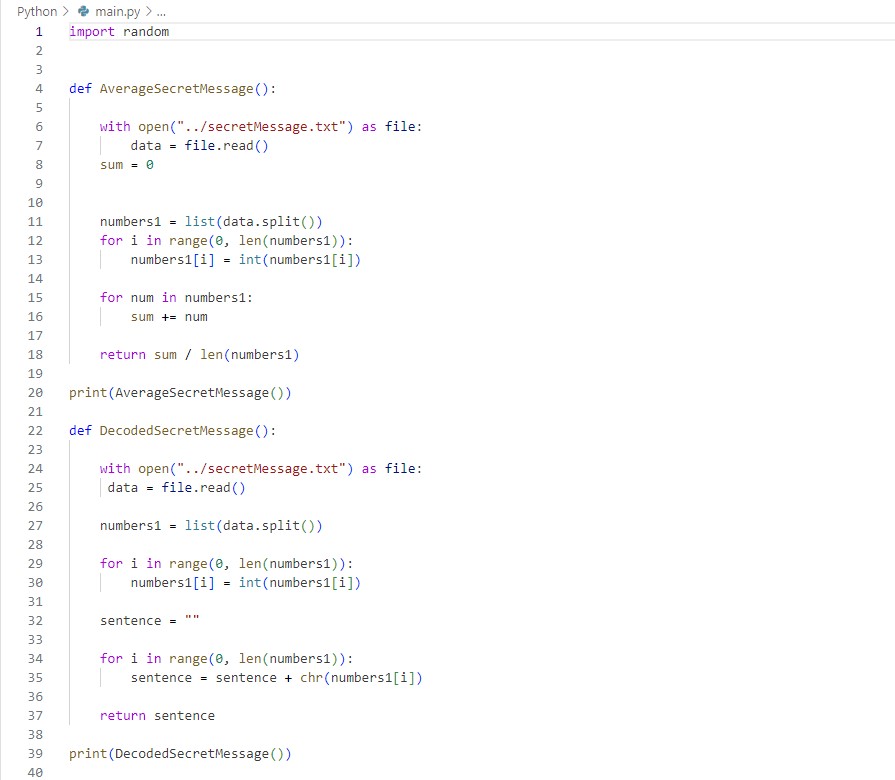This screenshot has width=895, height=780.
Task: Click the sum += num statement
Action: point(169,317)
